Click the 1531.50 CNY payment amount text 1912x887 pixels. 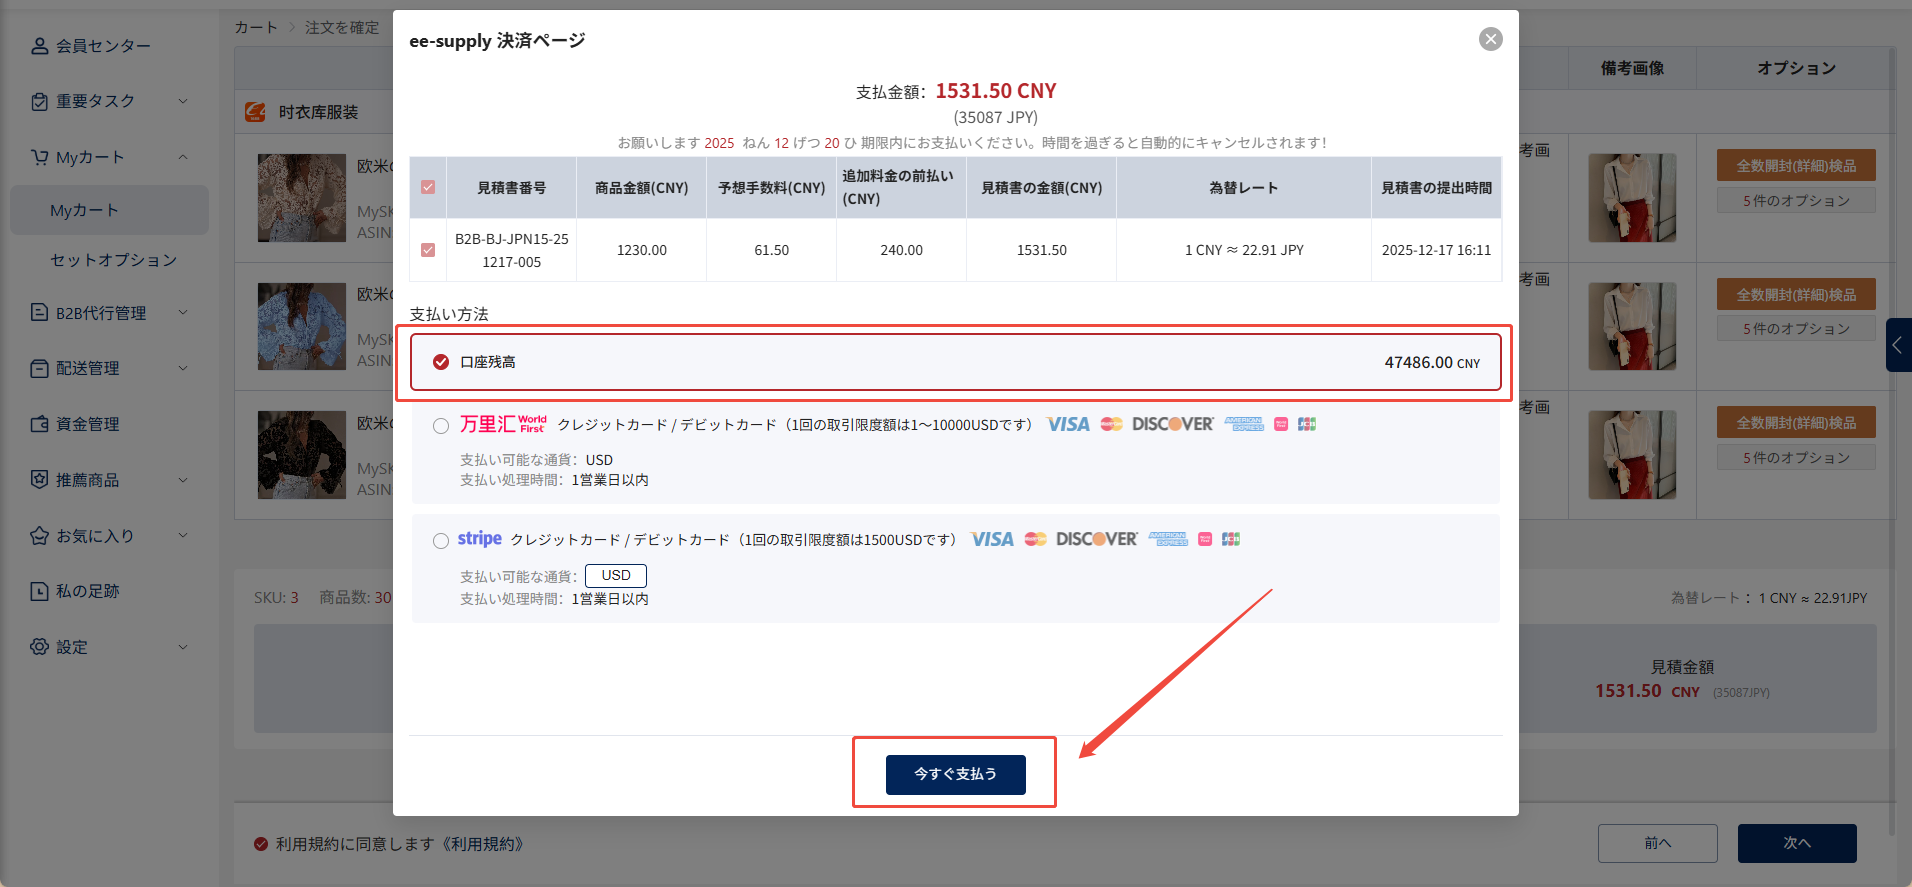coord(996,91)
